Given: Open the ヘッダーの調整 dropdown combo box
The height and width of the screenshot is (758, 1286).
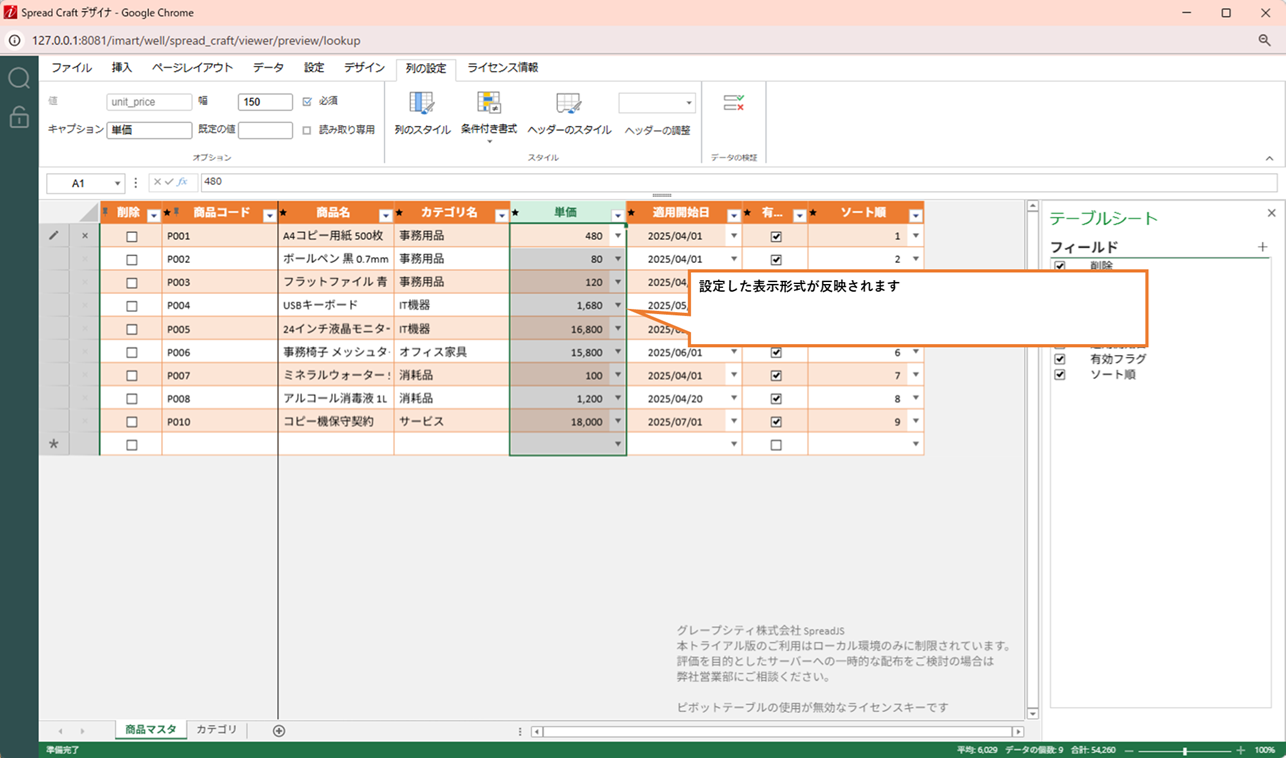Looking at the screenshot, I should tap(657, 103).
